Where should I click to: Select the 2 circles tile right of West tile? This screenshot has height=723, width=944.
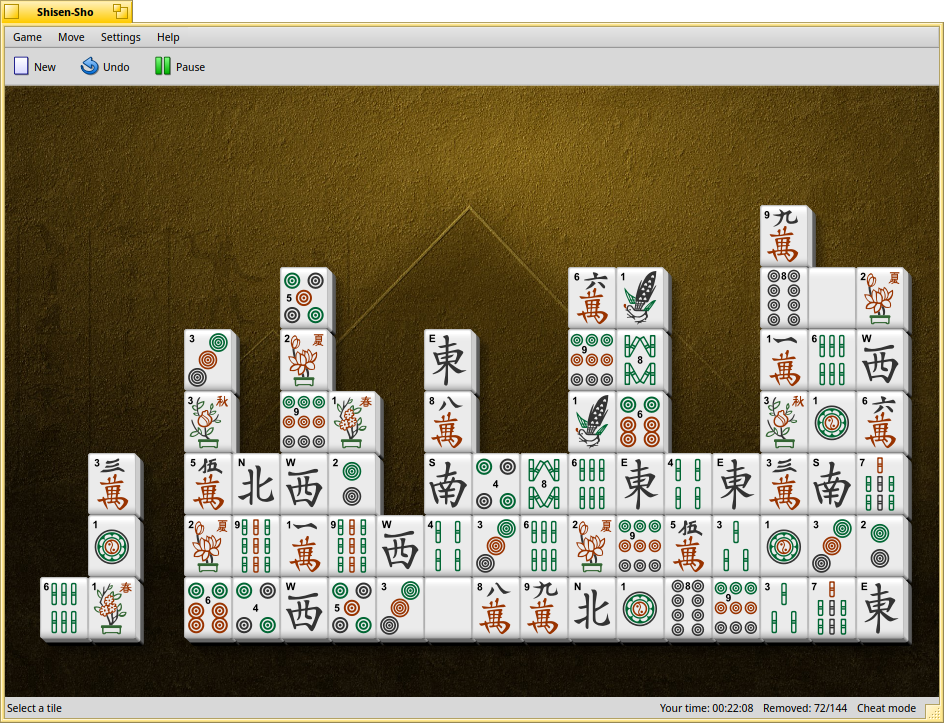(352, 484)
